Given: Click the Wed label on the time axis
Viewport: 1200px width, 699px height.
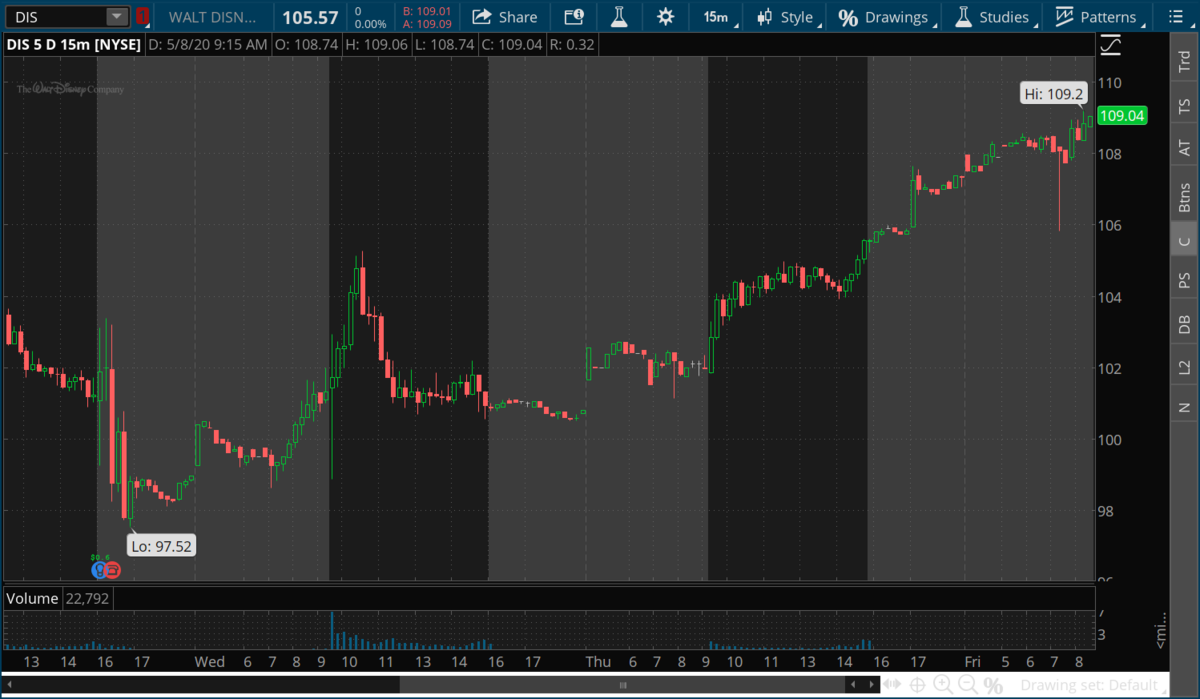Looking at the screenshot, I should (x=210, y=661).
